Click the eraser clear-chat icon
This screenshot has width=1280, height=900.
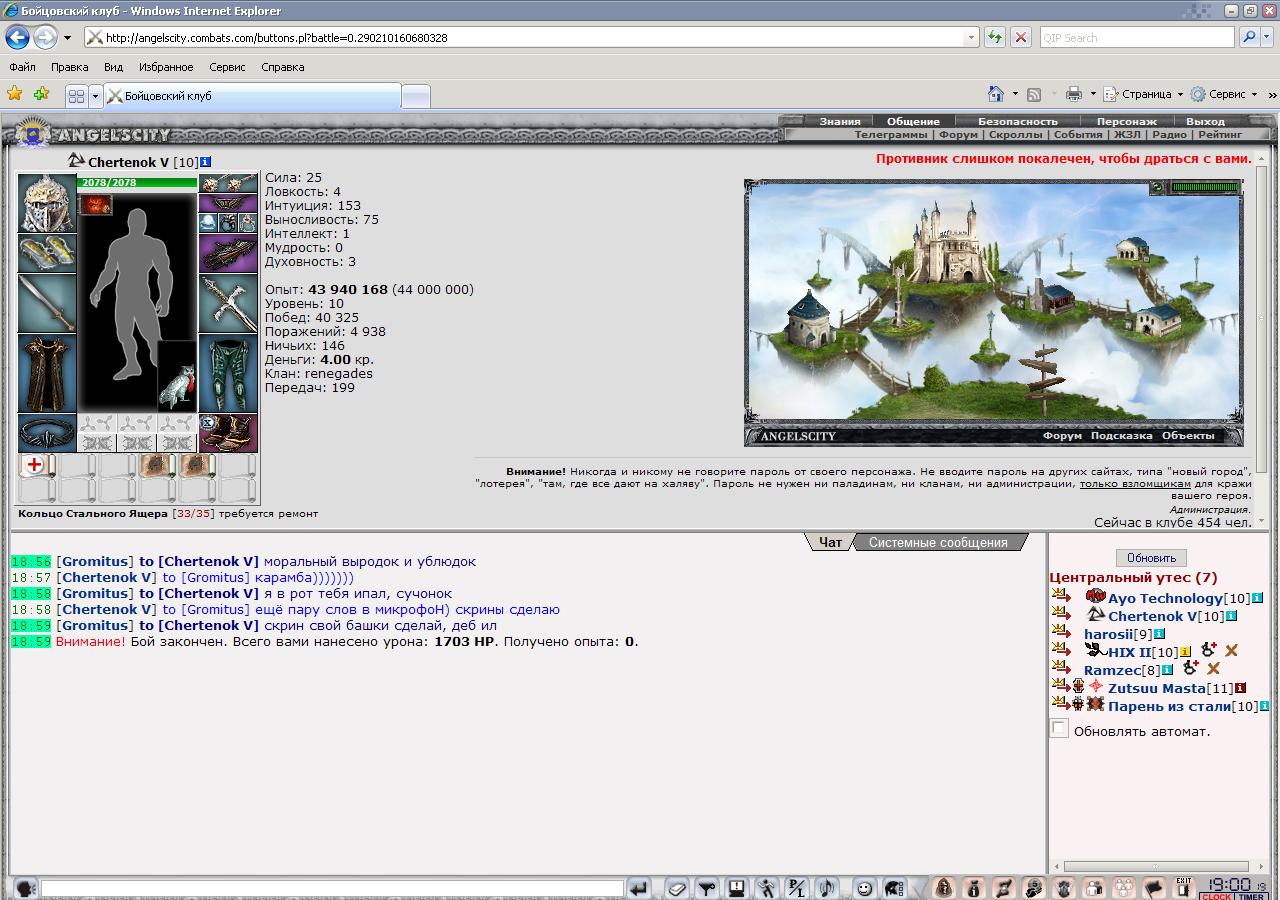(677, 888)
